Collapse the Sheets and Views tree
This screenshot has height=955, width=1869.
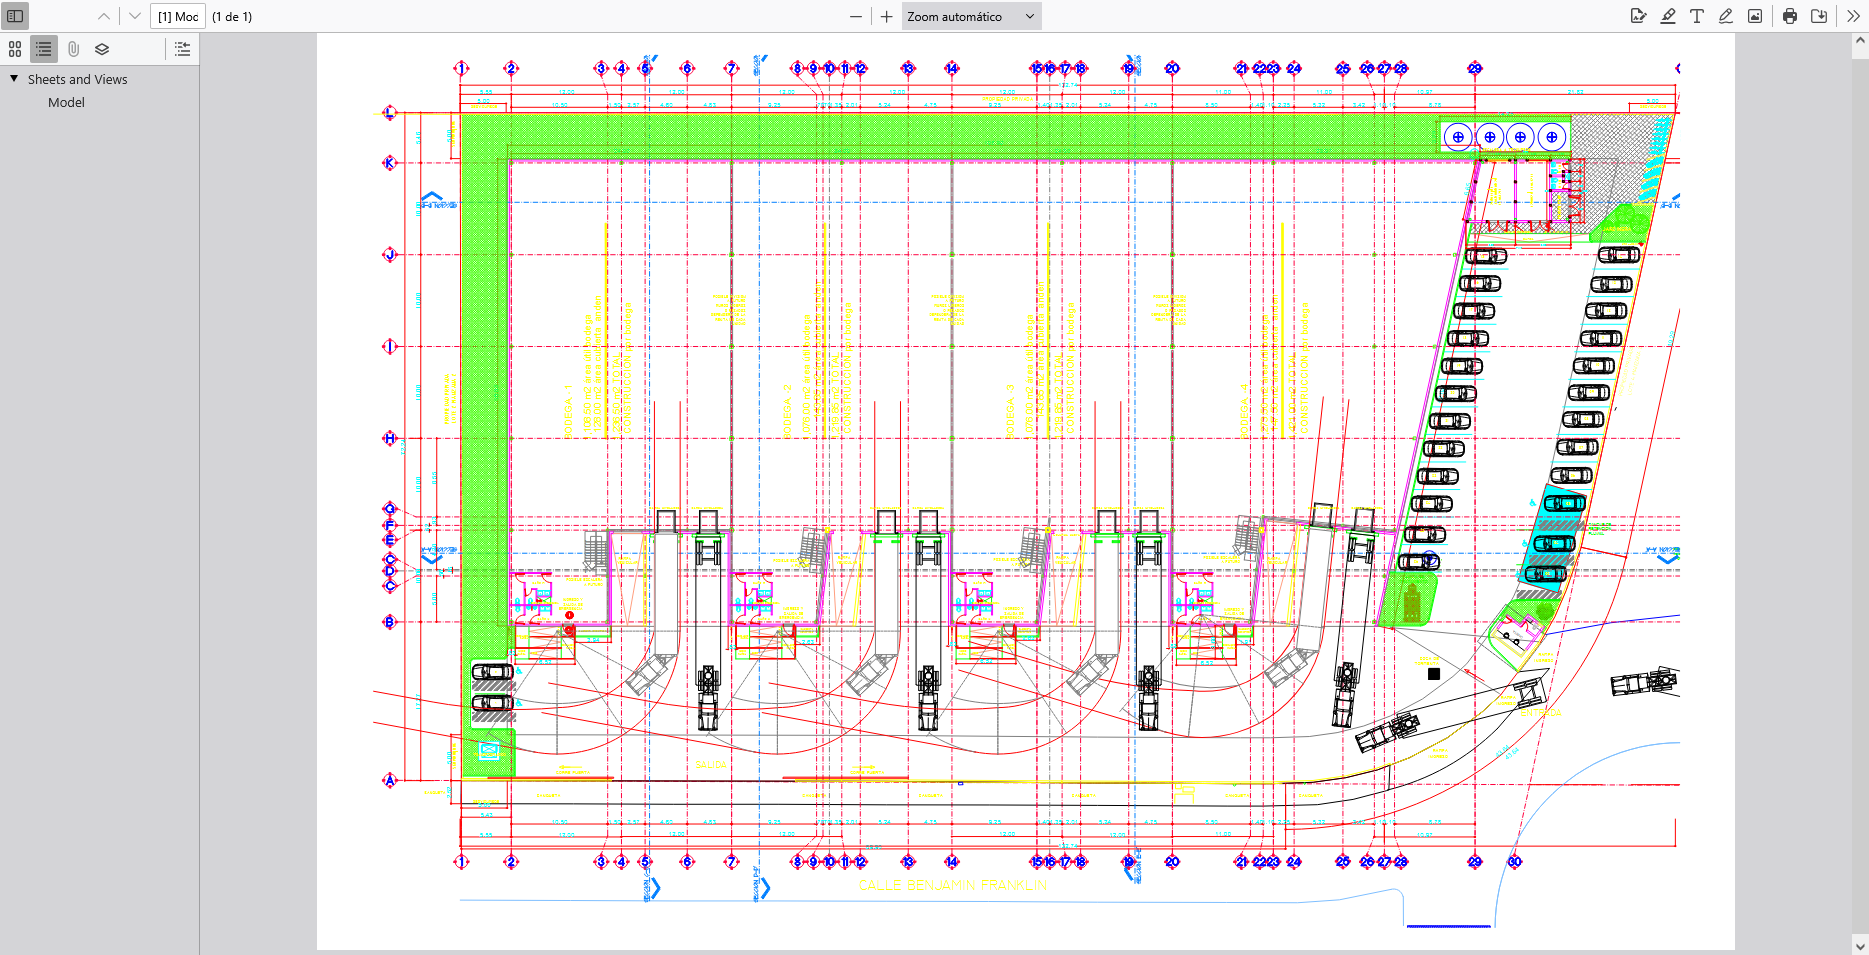coord(14,79)
